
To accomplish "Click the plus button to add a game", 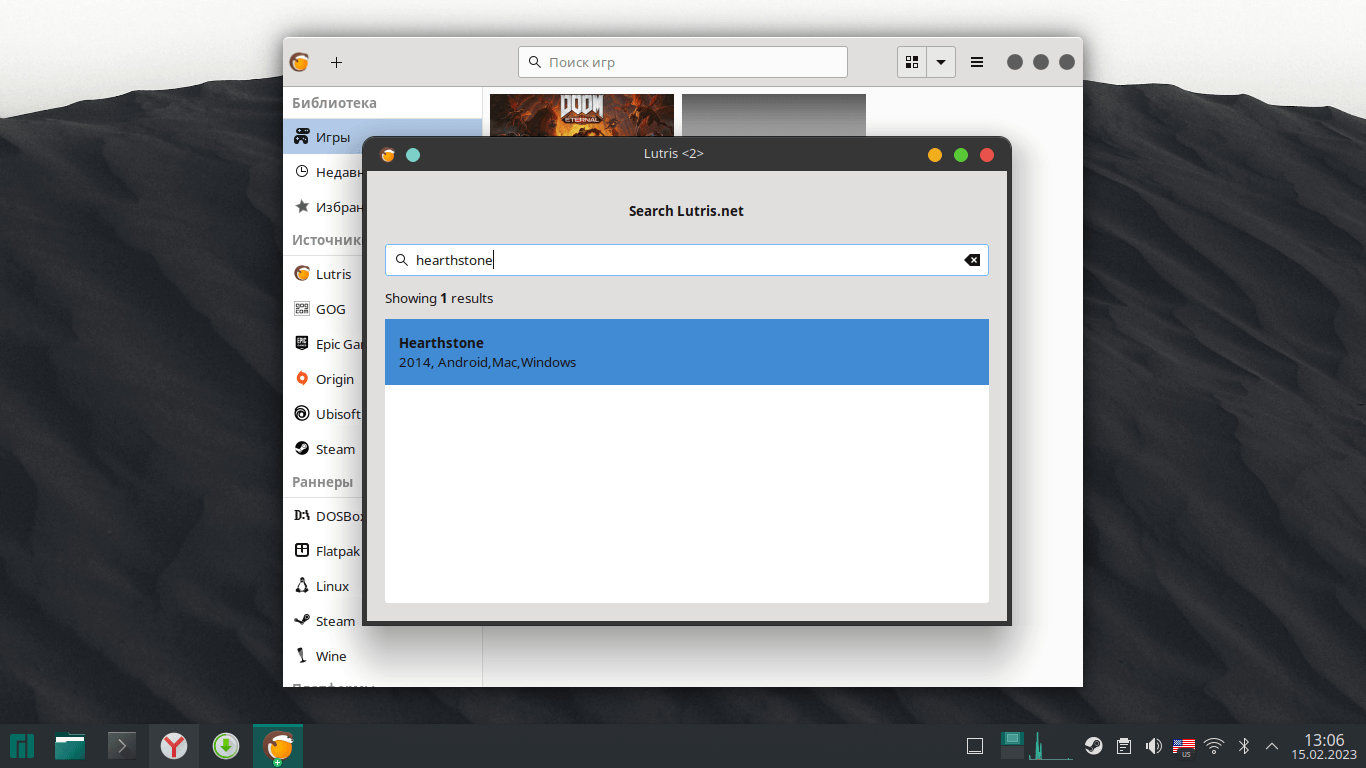I will point(336,62).
